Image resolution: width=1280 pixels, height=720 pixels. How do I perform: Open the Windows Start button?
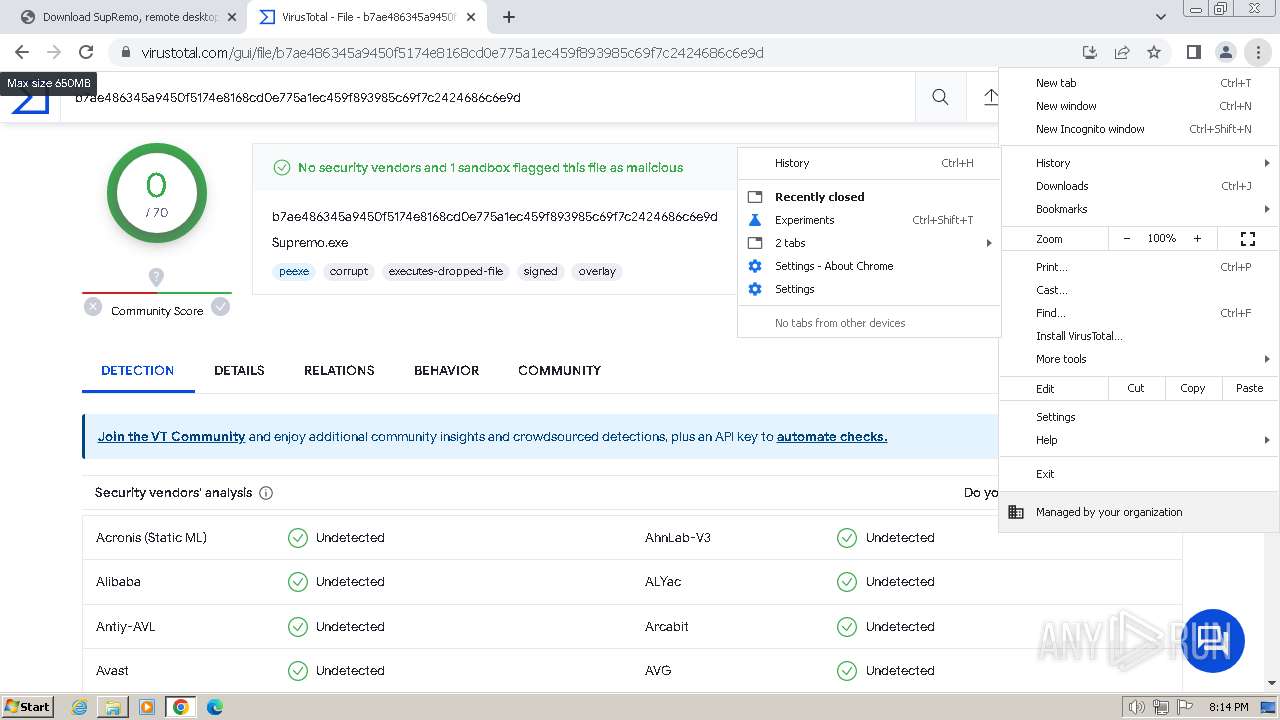coord(28,706)
